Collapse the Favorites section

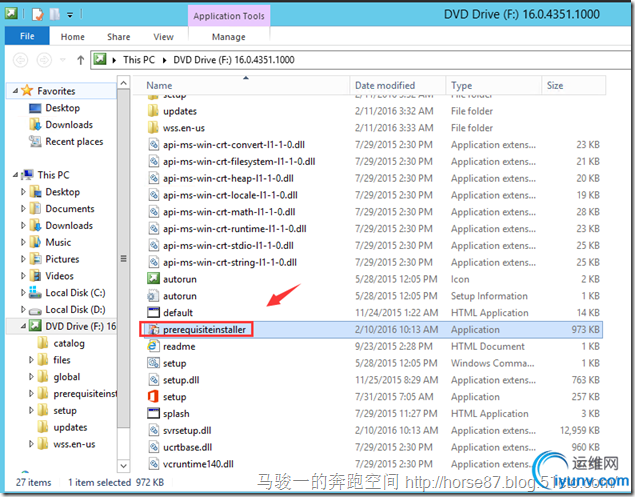[15, 91]
